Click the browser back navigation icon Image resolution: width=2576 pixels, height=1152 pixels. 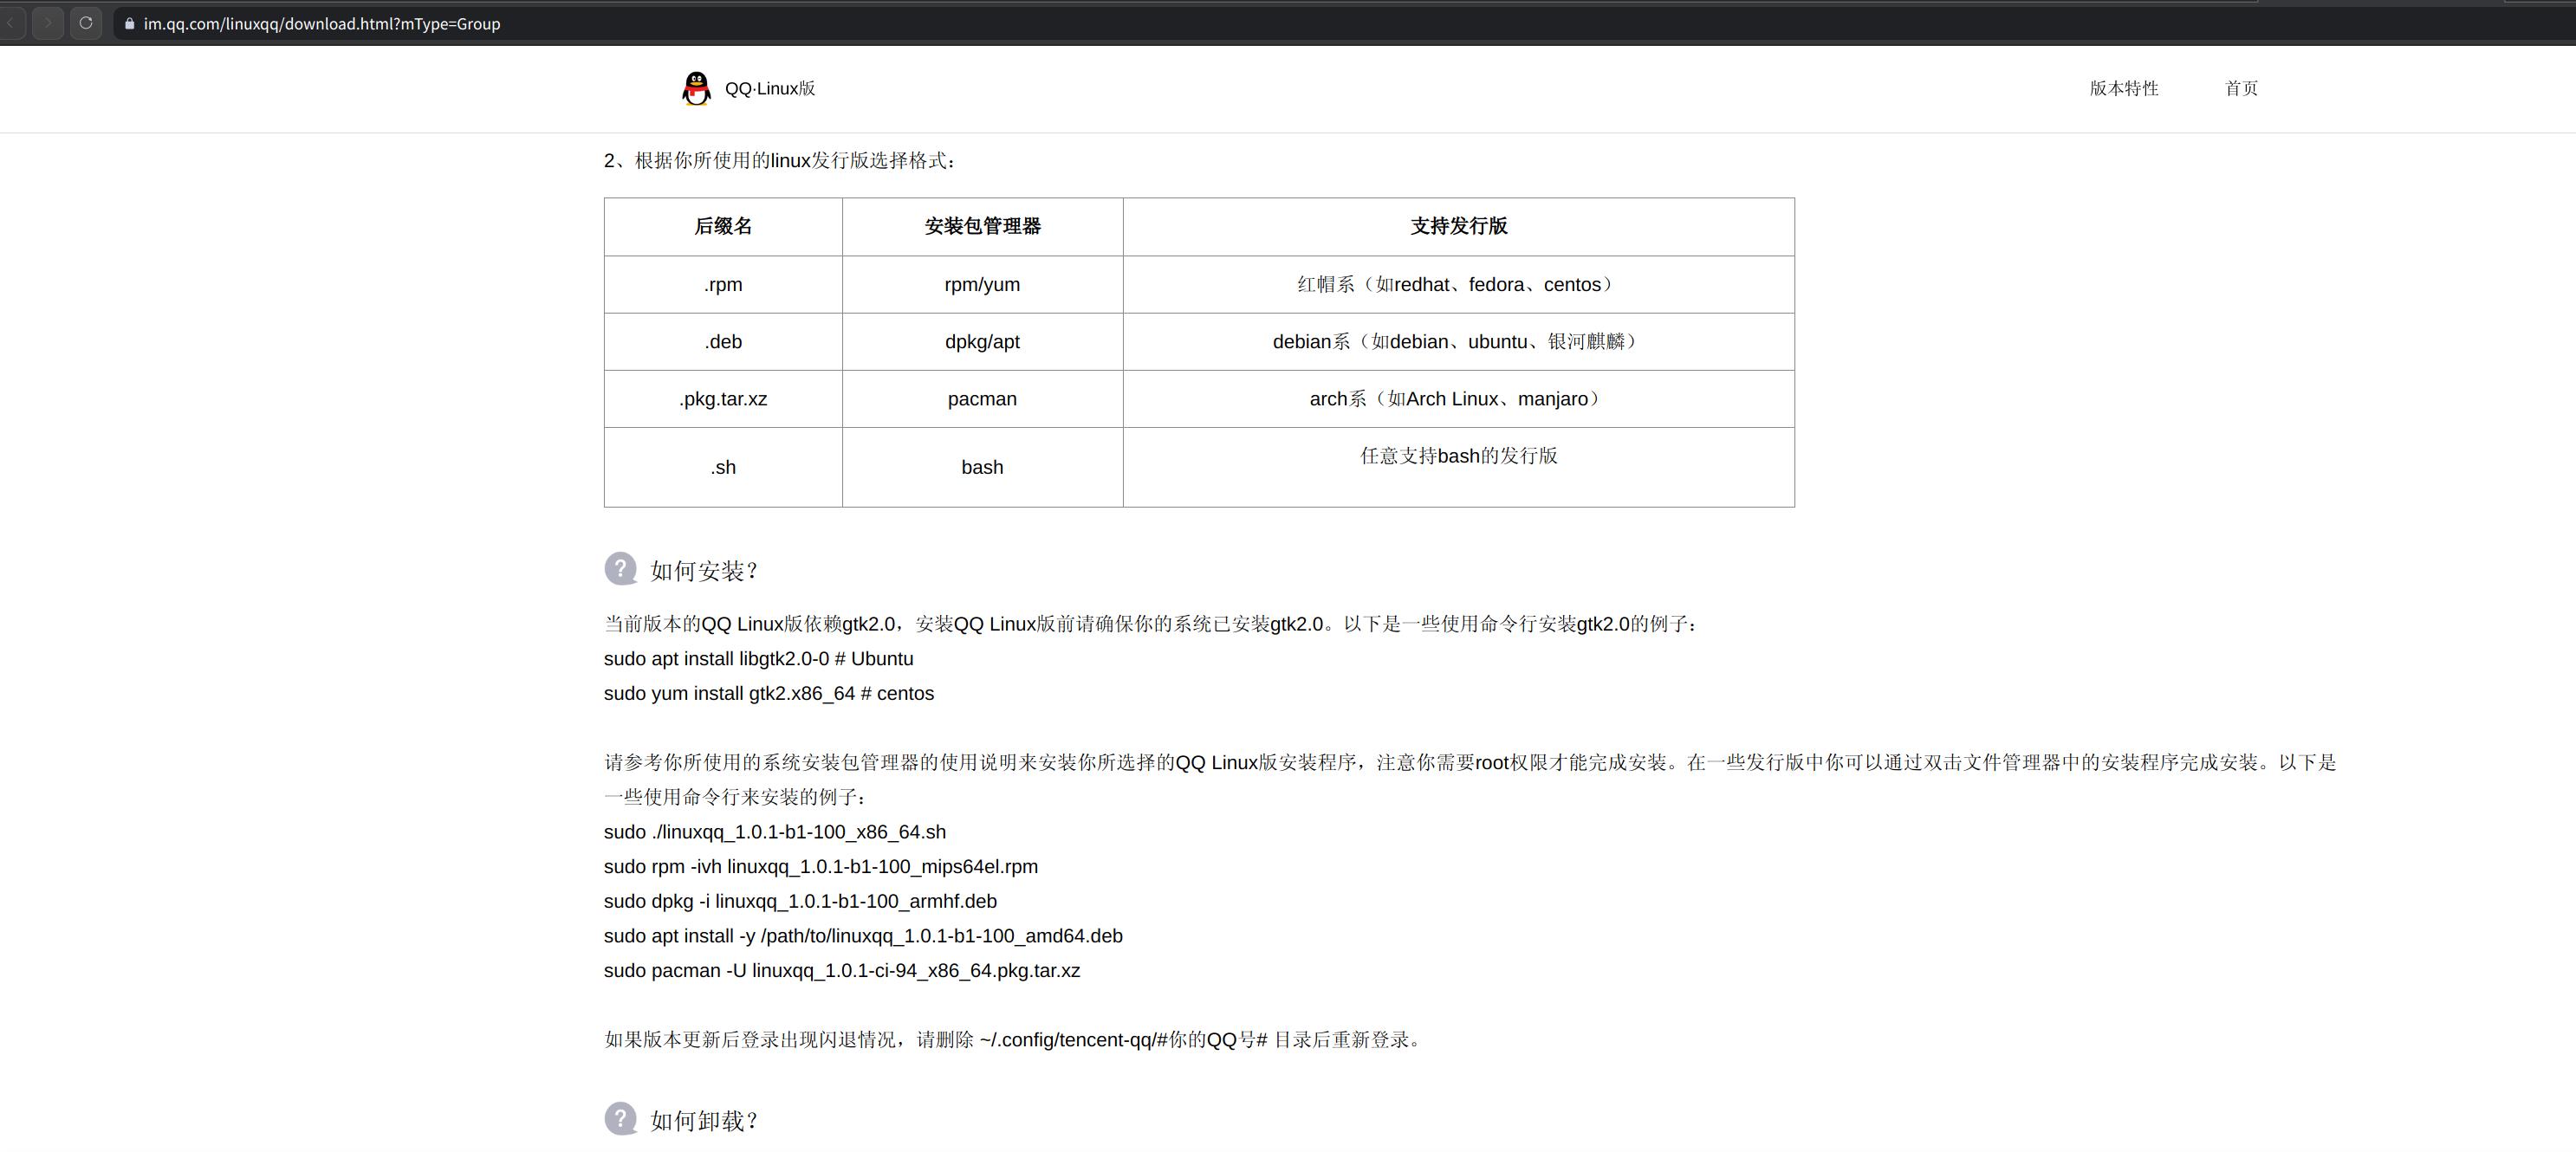tap(13, 23)
